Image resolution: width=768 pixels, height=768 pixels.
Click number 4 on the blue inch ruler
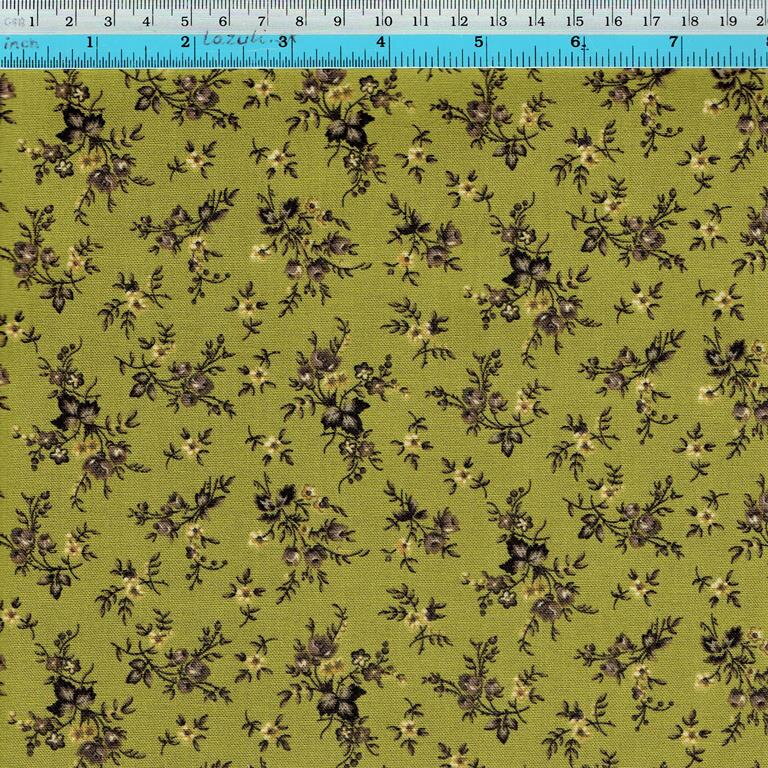[x=381, y=42]
